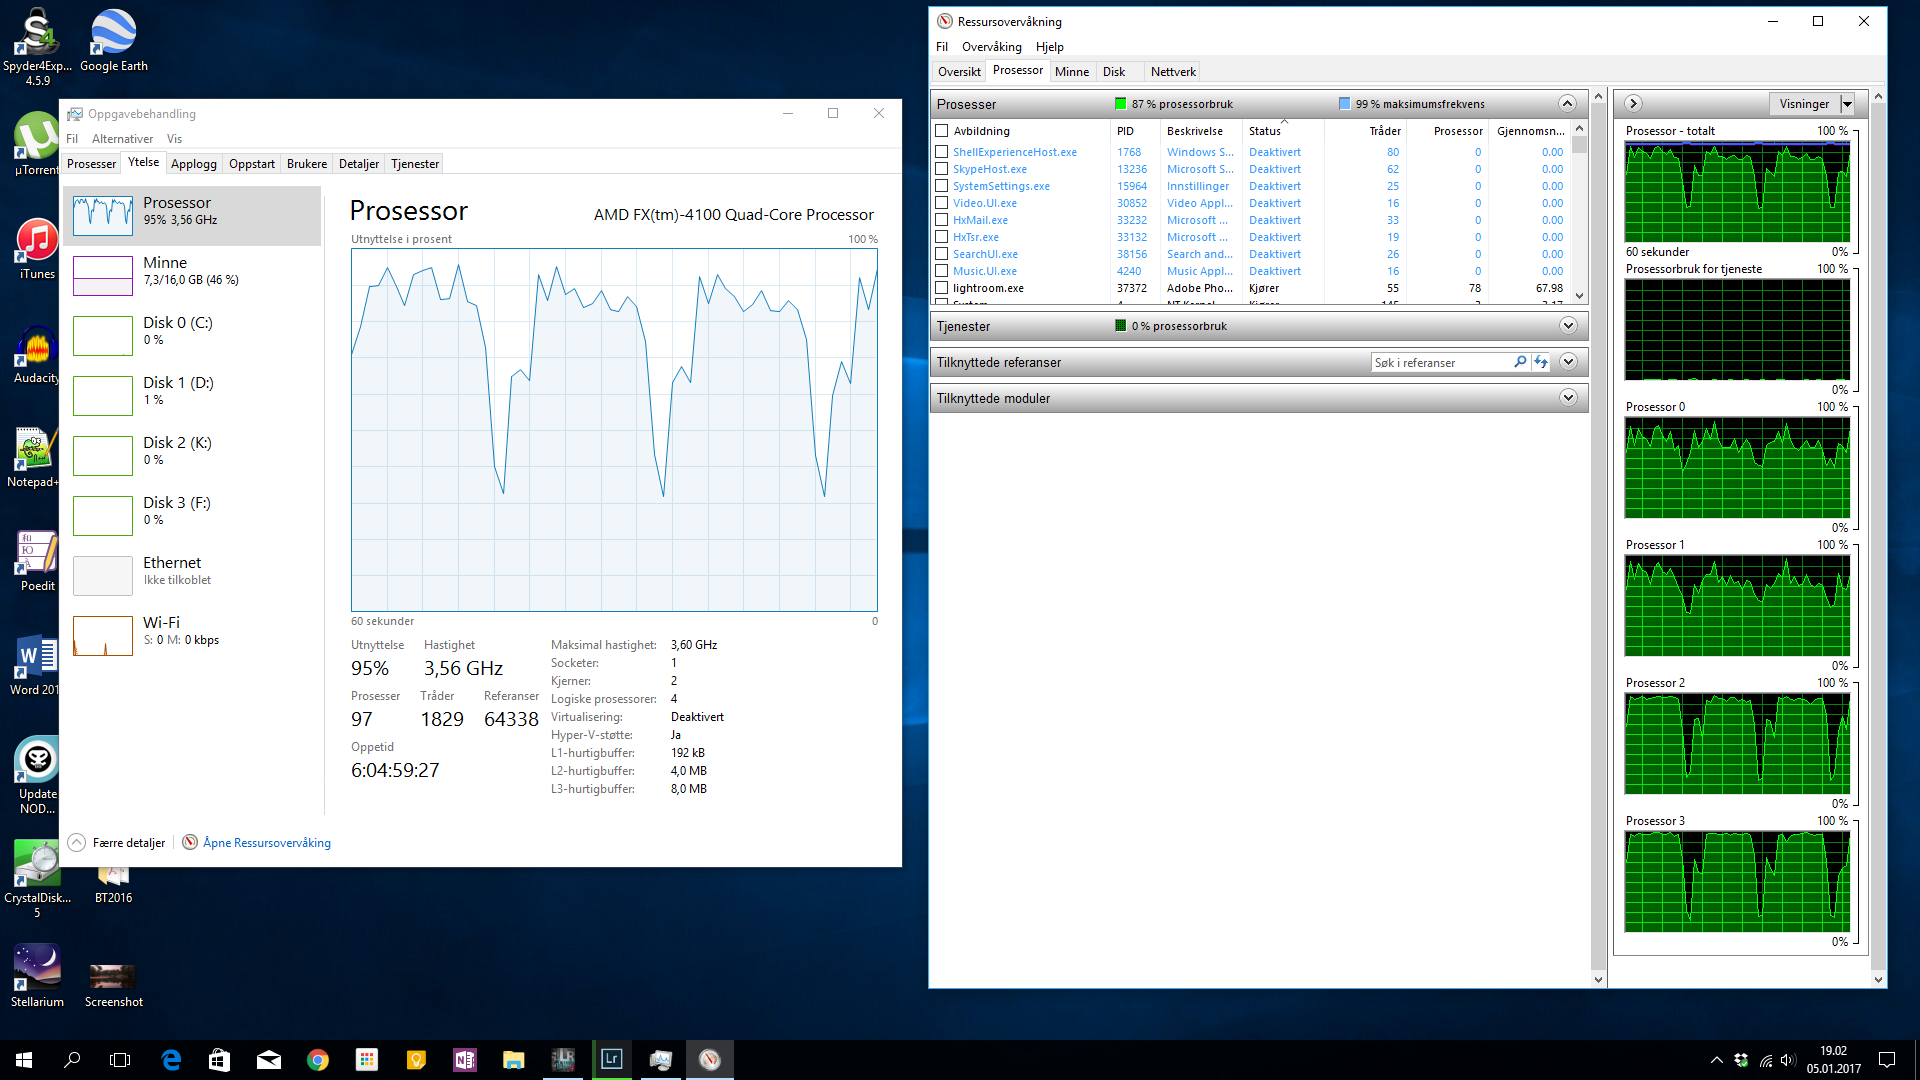Click Søk i referanser search field
The height and width of the screenshot is (1080, 1920).
(1442, 363)
